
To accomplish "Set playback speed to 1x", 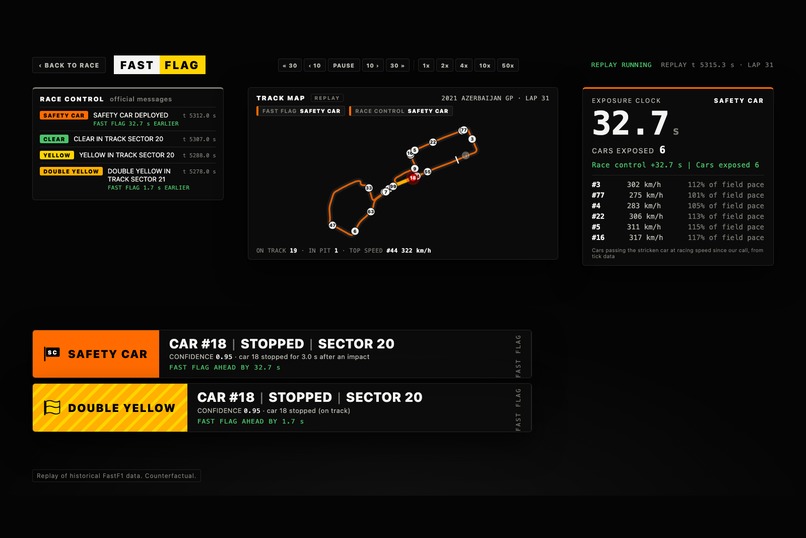I will (x=426, y=66).
